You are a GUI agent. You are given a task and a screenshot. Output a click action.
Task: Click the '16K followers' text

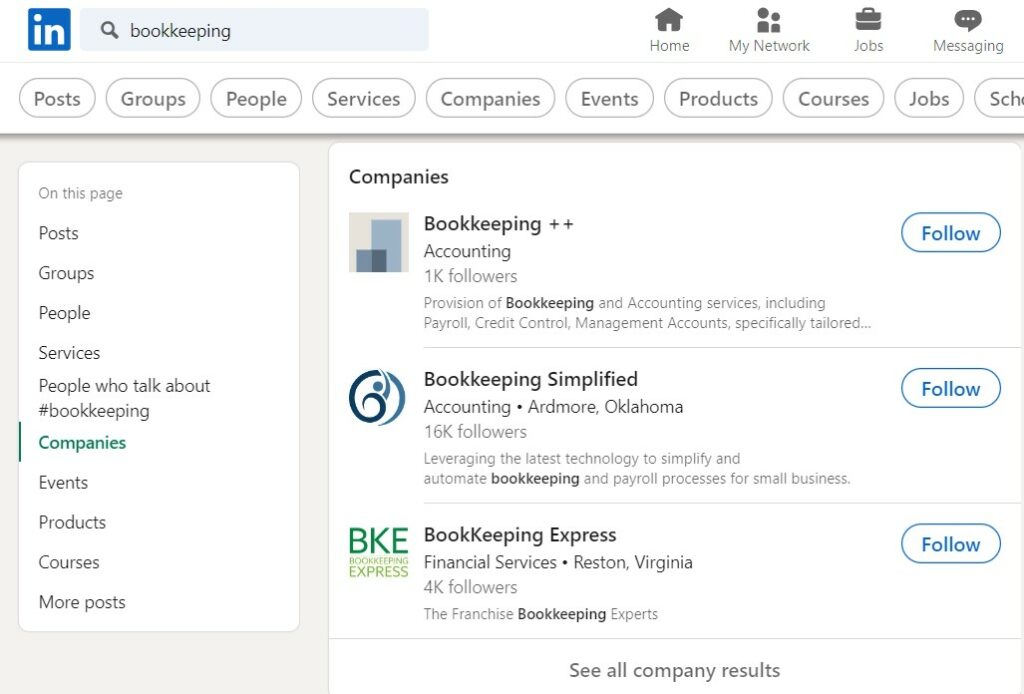(475, 432)
